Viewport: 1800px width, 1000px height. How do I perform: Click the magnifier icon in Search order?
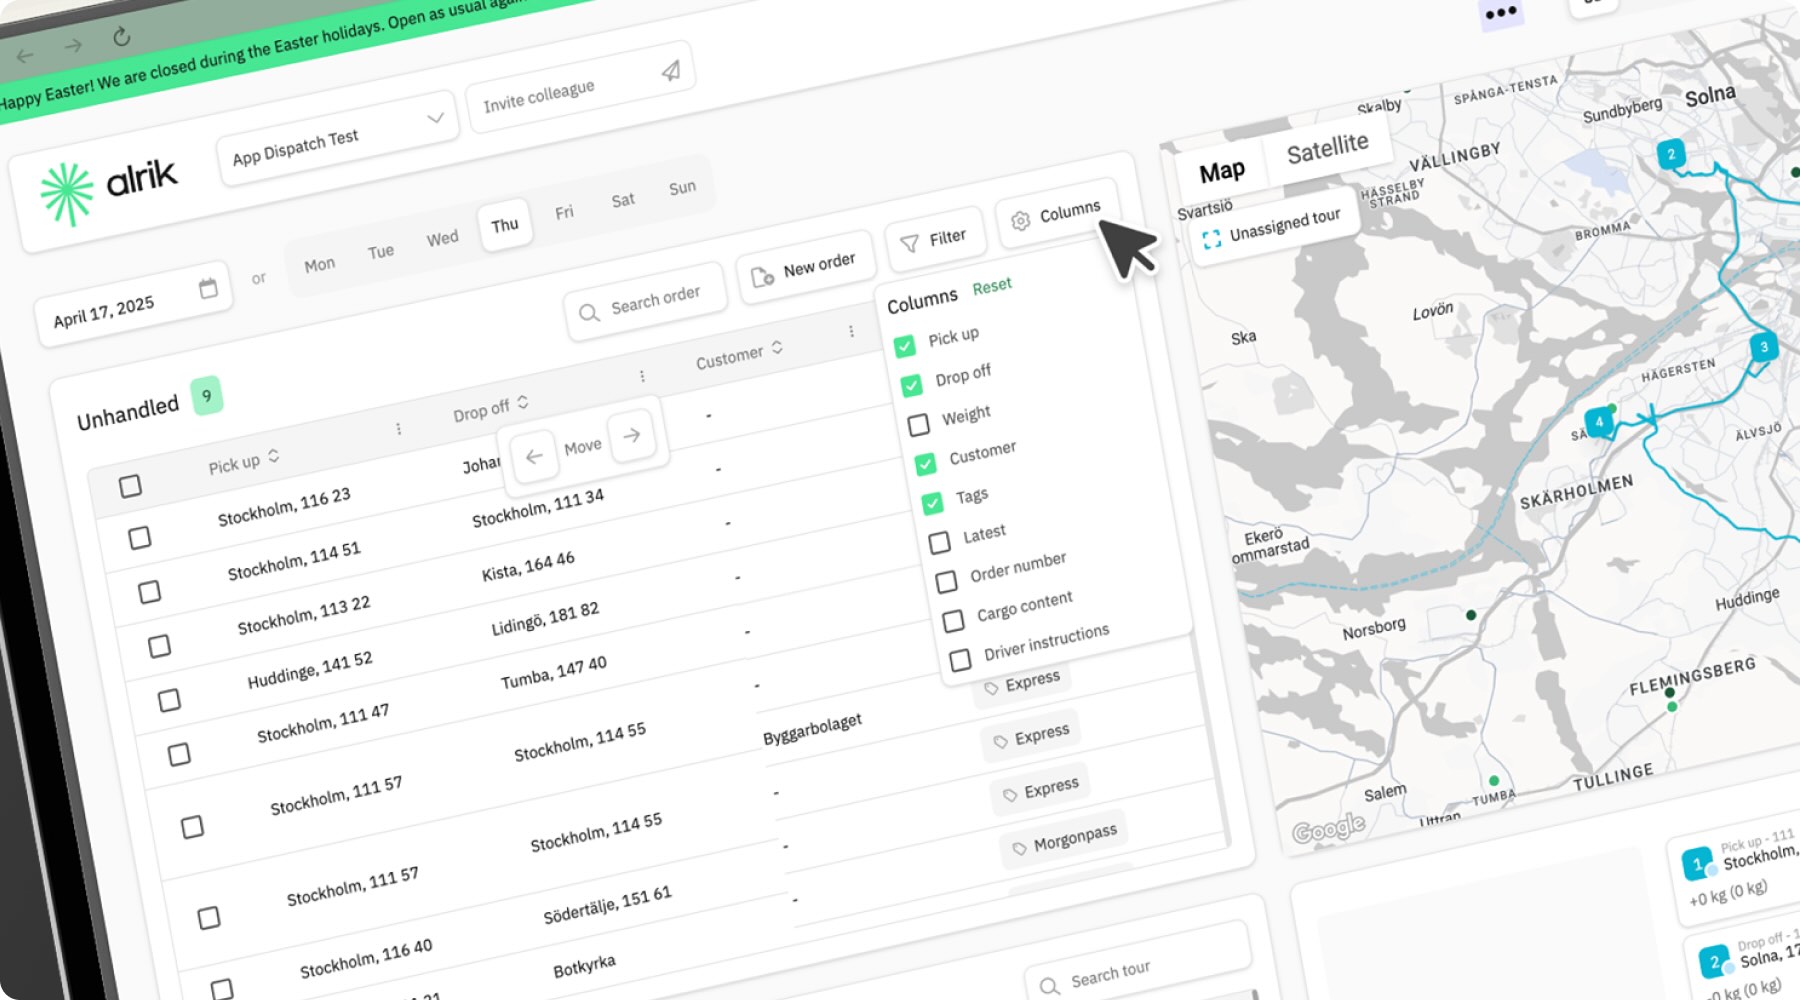tap(589, 313)
